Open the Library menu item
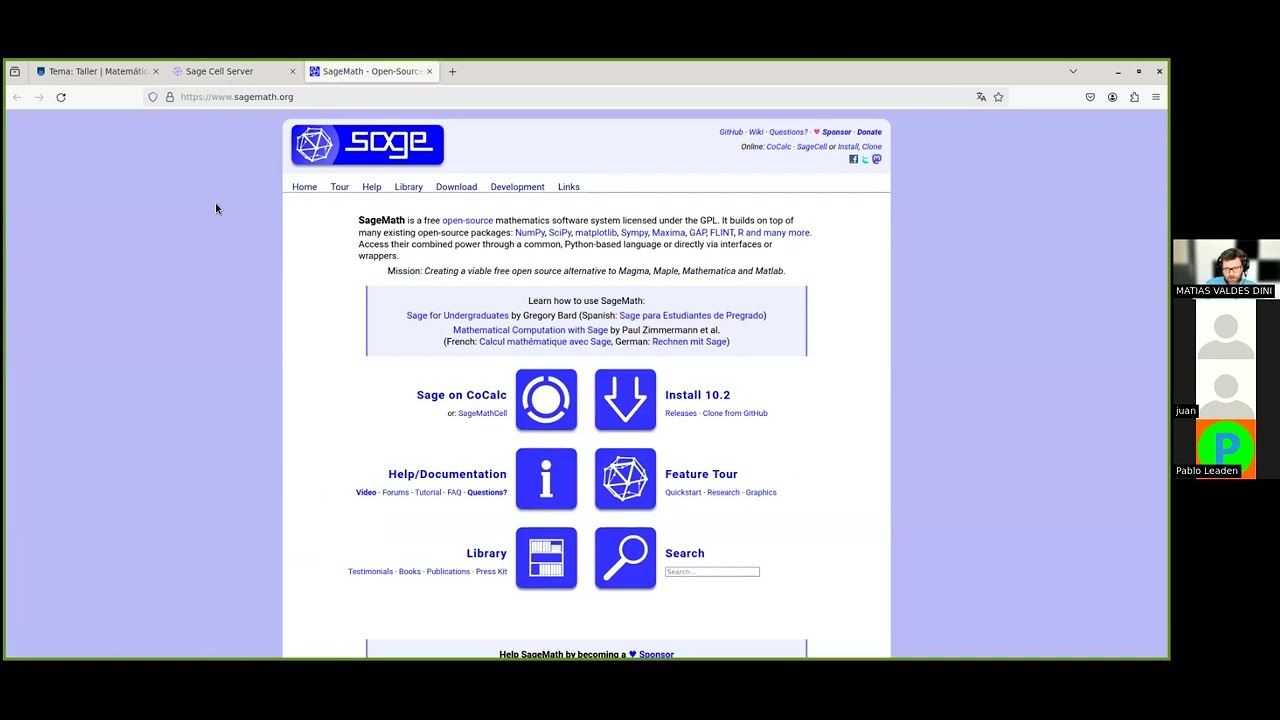 408,187
